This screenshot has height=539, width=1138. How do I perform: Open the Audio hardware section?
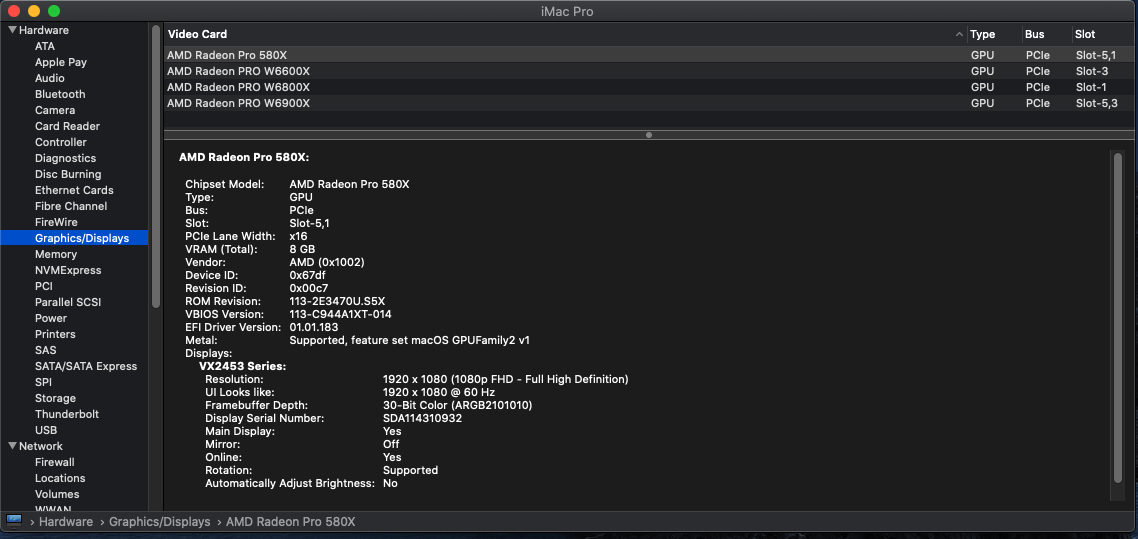[x=49, y=78]
